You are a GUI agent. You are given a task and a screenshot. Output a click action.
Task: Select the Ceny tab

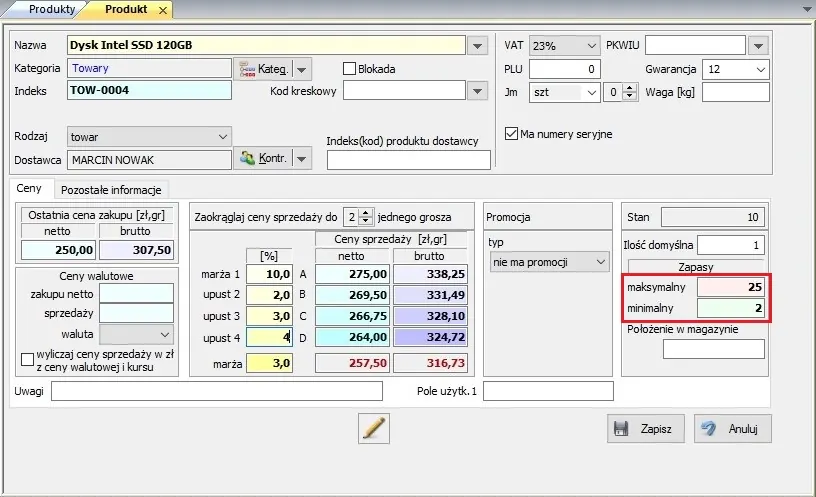coord(29,188)
